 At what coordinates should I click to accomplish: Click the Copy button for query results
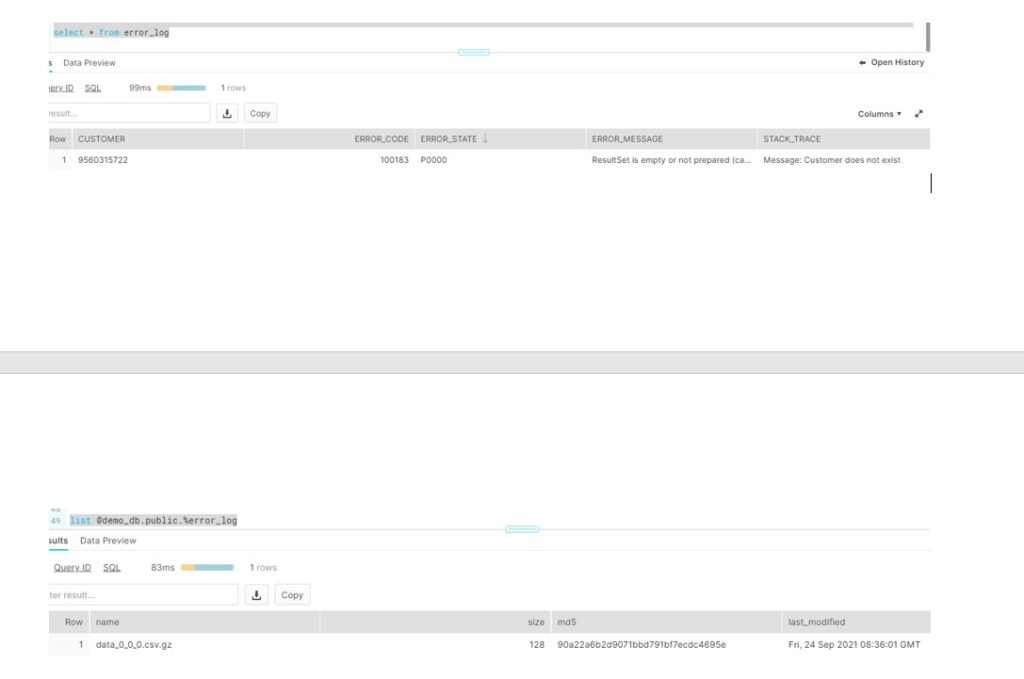pos(259,113)
